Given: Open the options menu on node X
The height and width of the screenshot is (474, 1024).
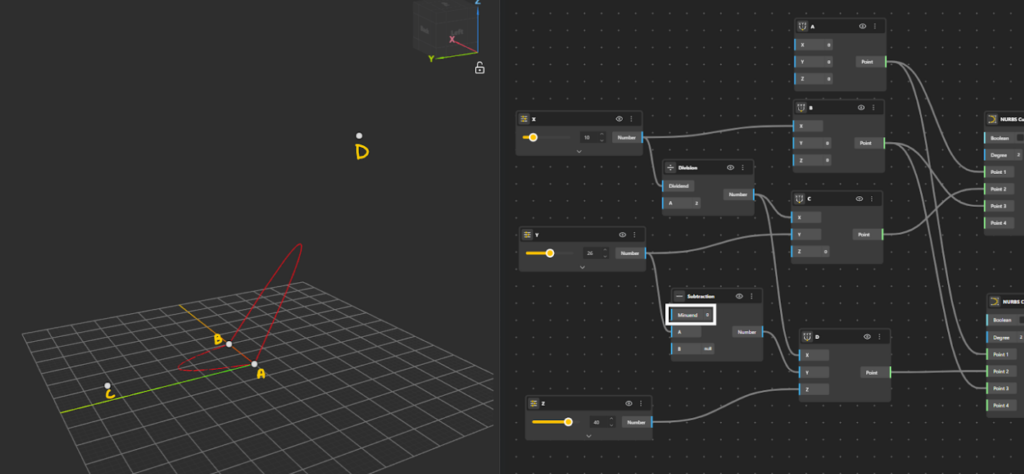Looking at the screenshot, I should [x=631, y=119].
